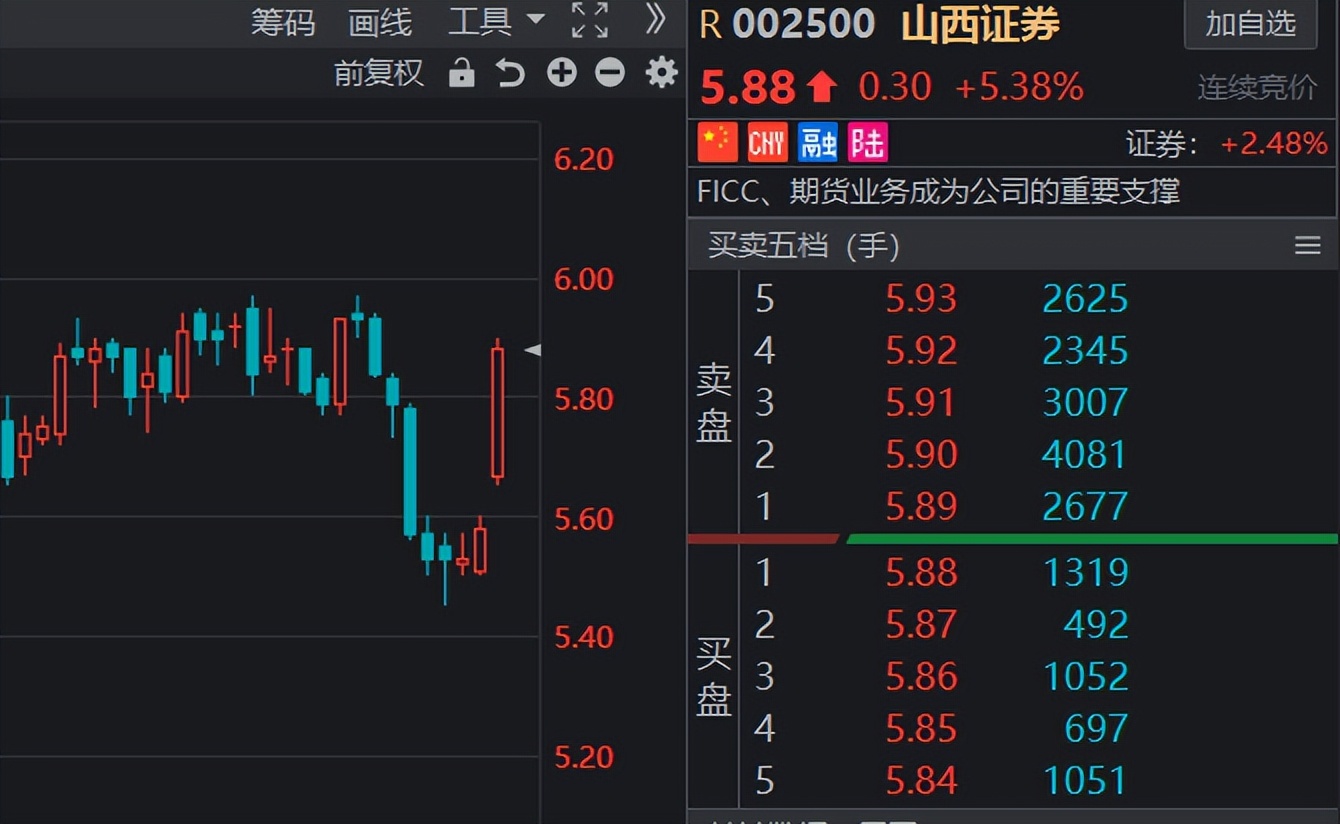Toggle 前复权 price adjustment mode
The width and height of the screenshot is (1340, 824).
point(380,72)
